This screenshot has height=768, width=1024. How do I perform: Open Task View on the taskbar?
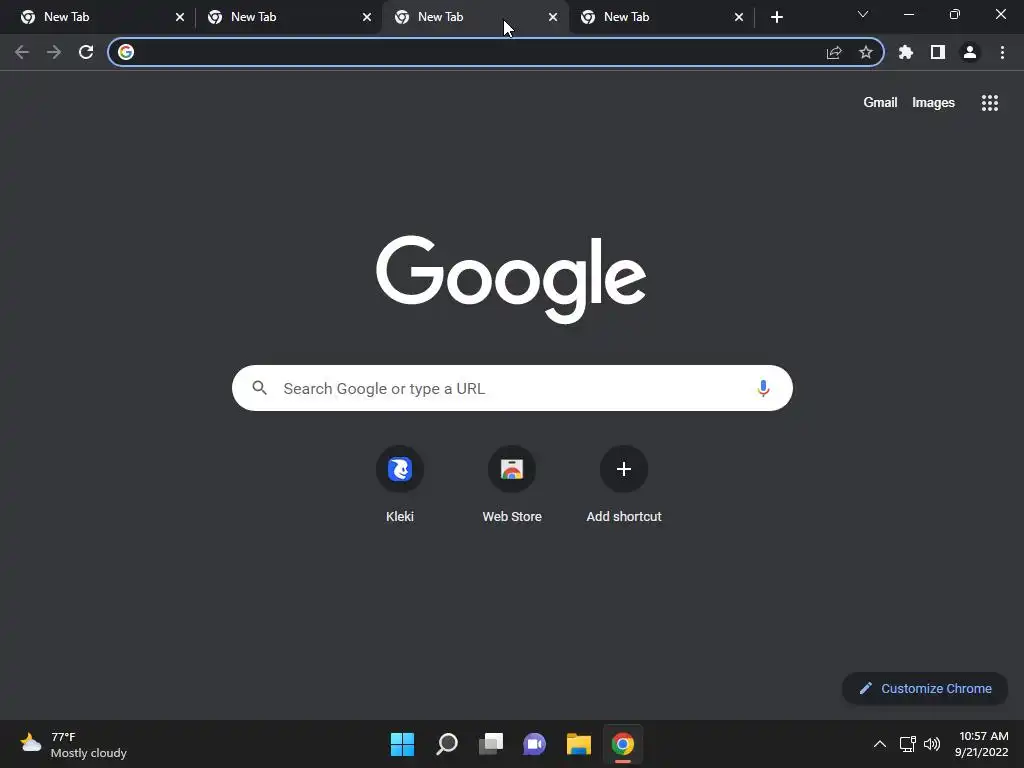tap(490, 744)
